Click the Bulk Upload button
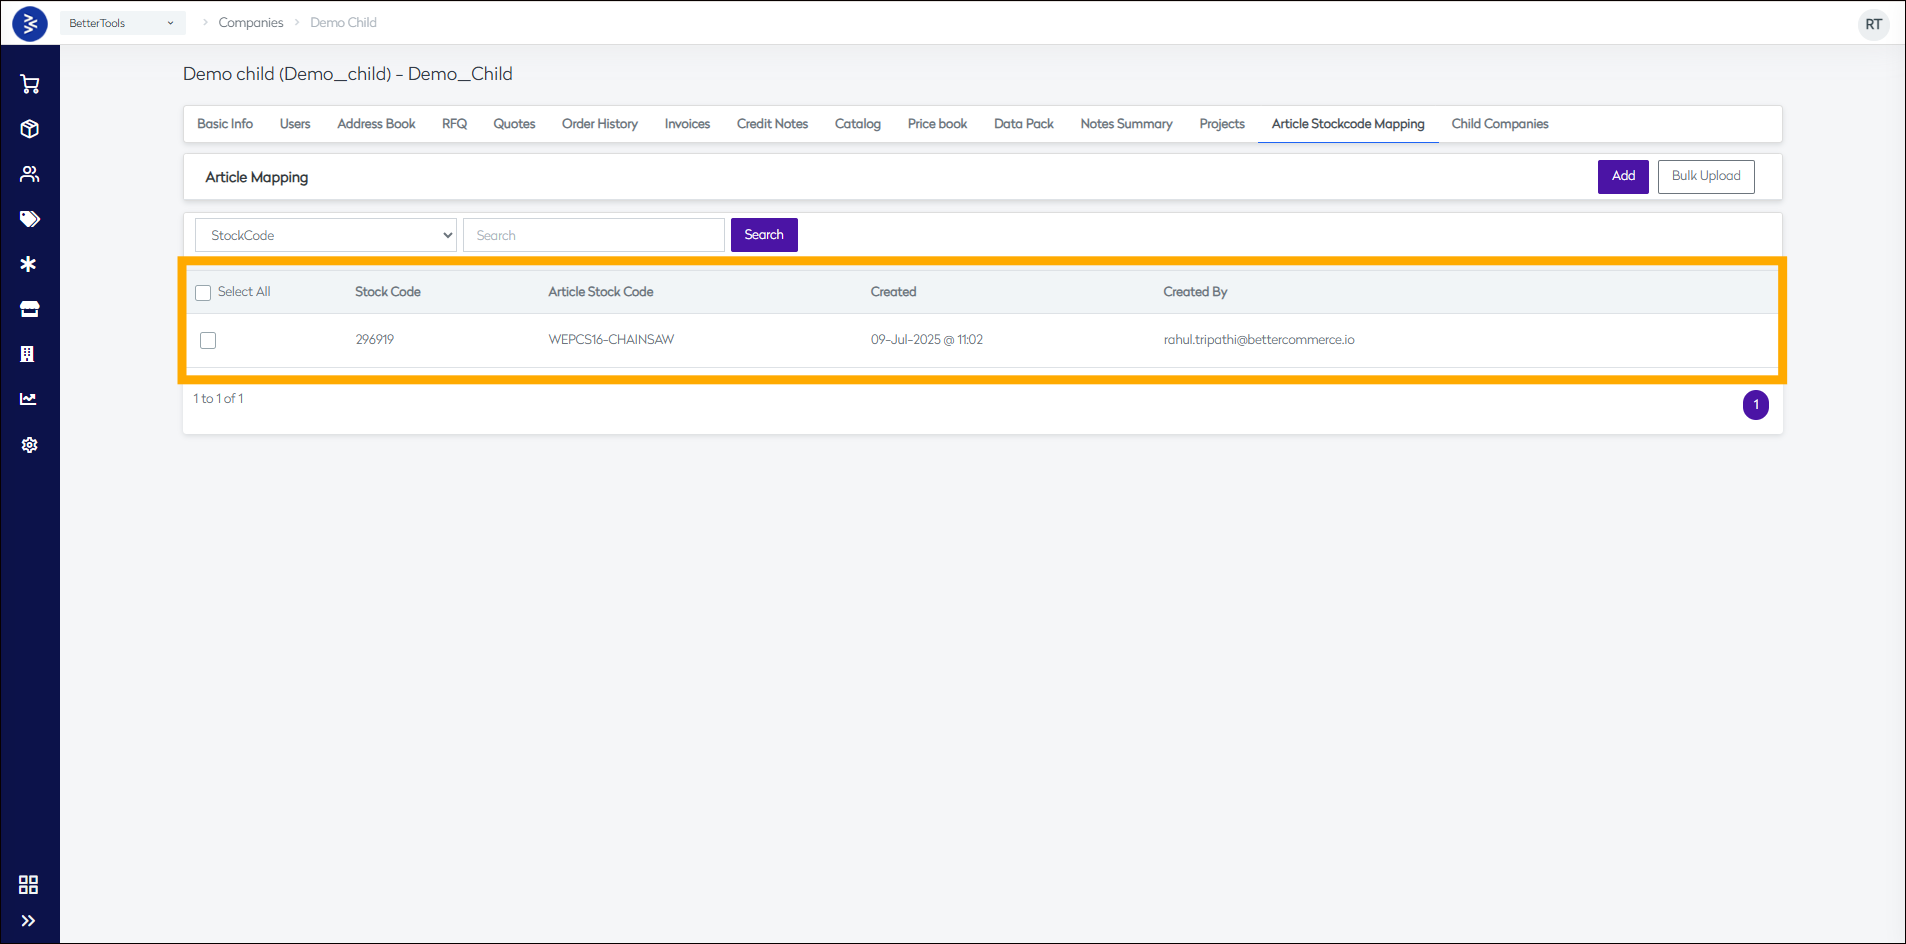Screen dimensions: 1906x944 1705,176
